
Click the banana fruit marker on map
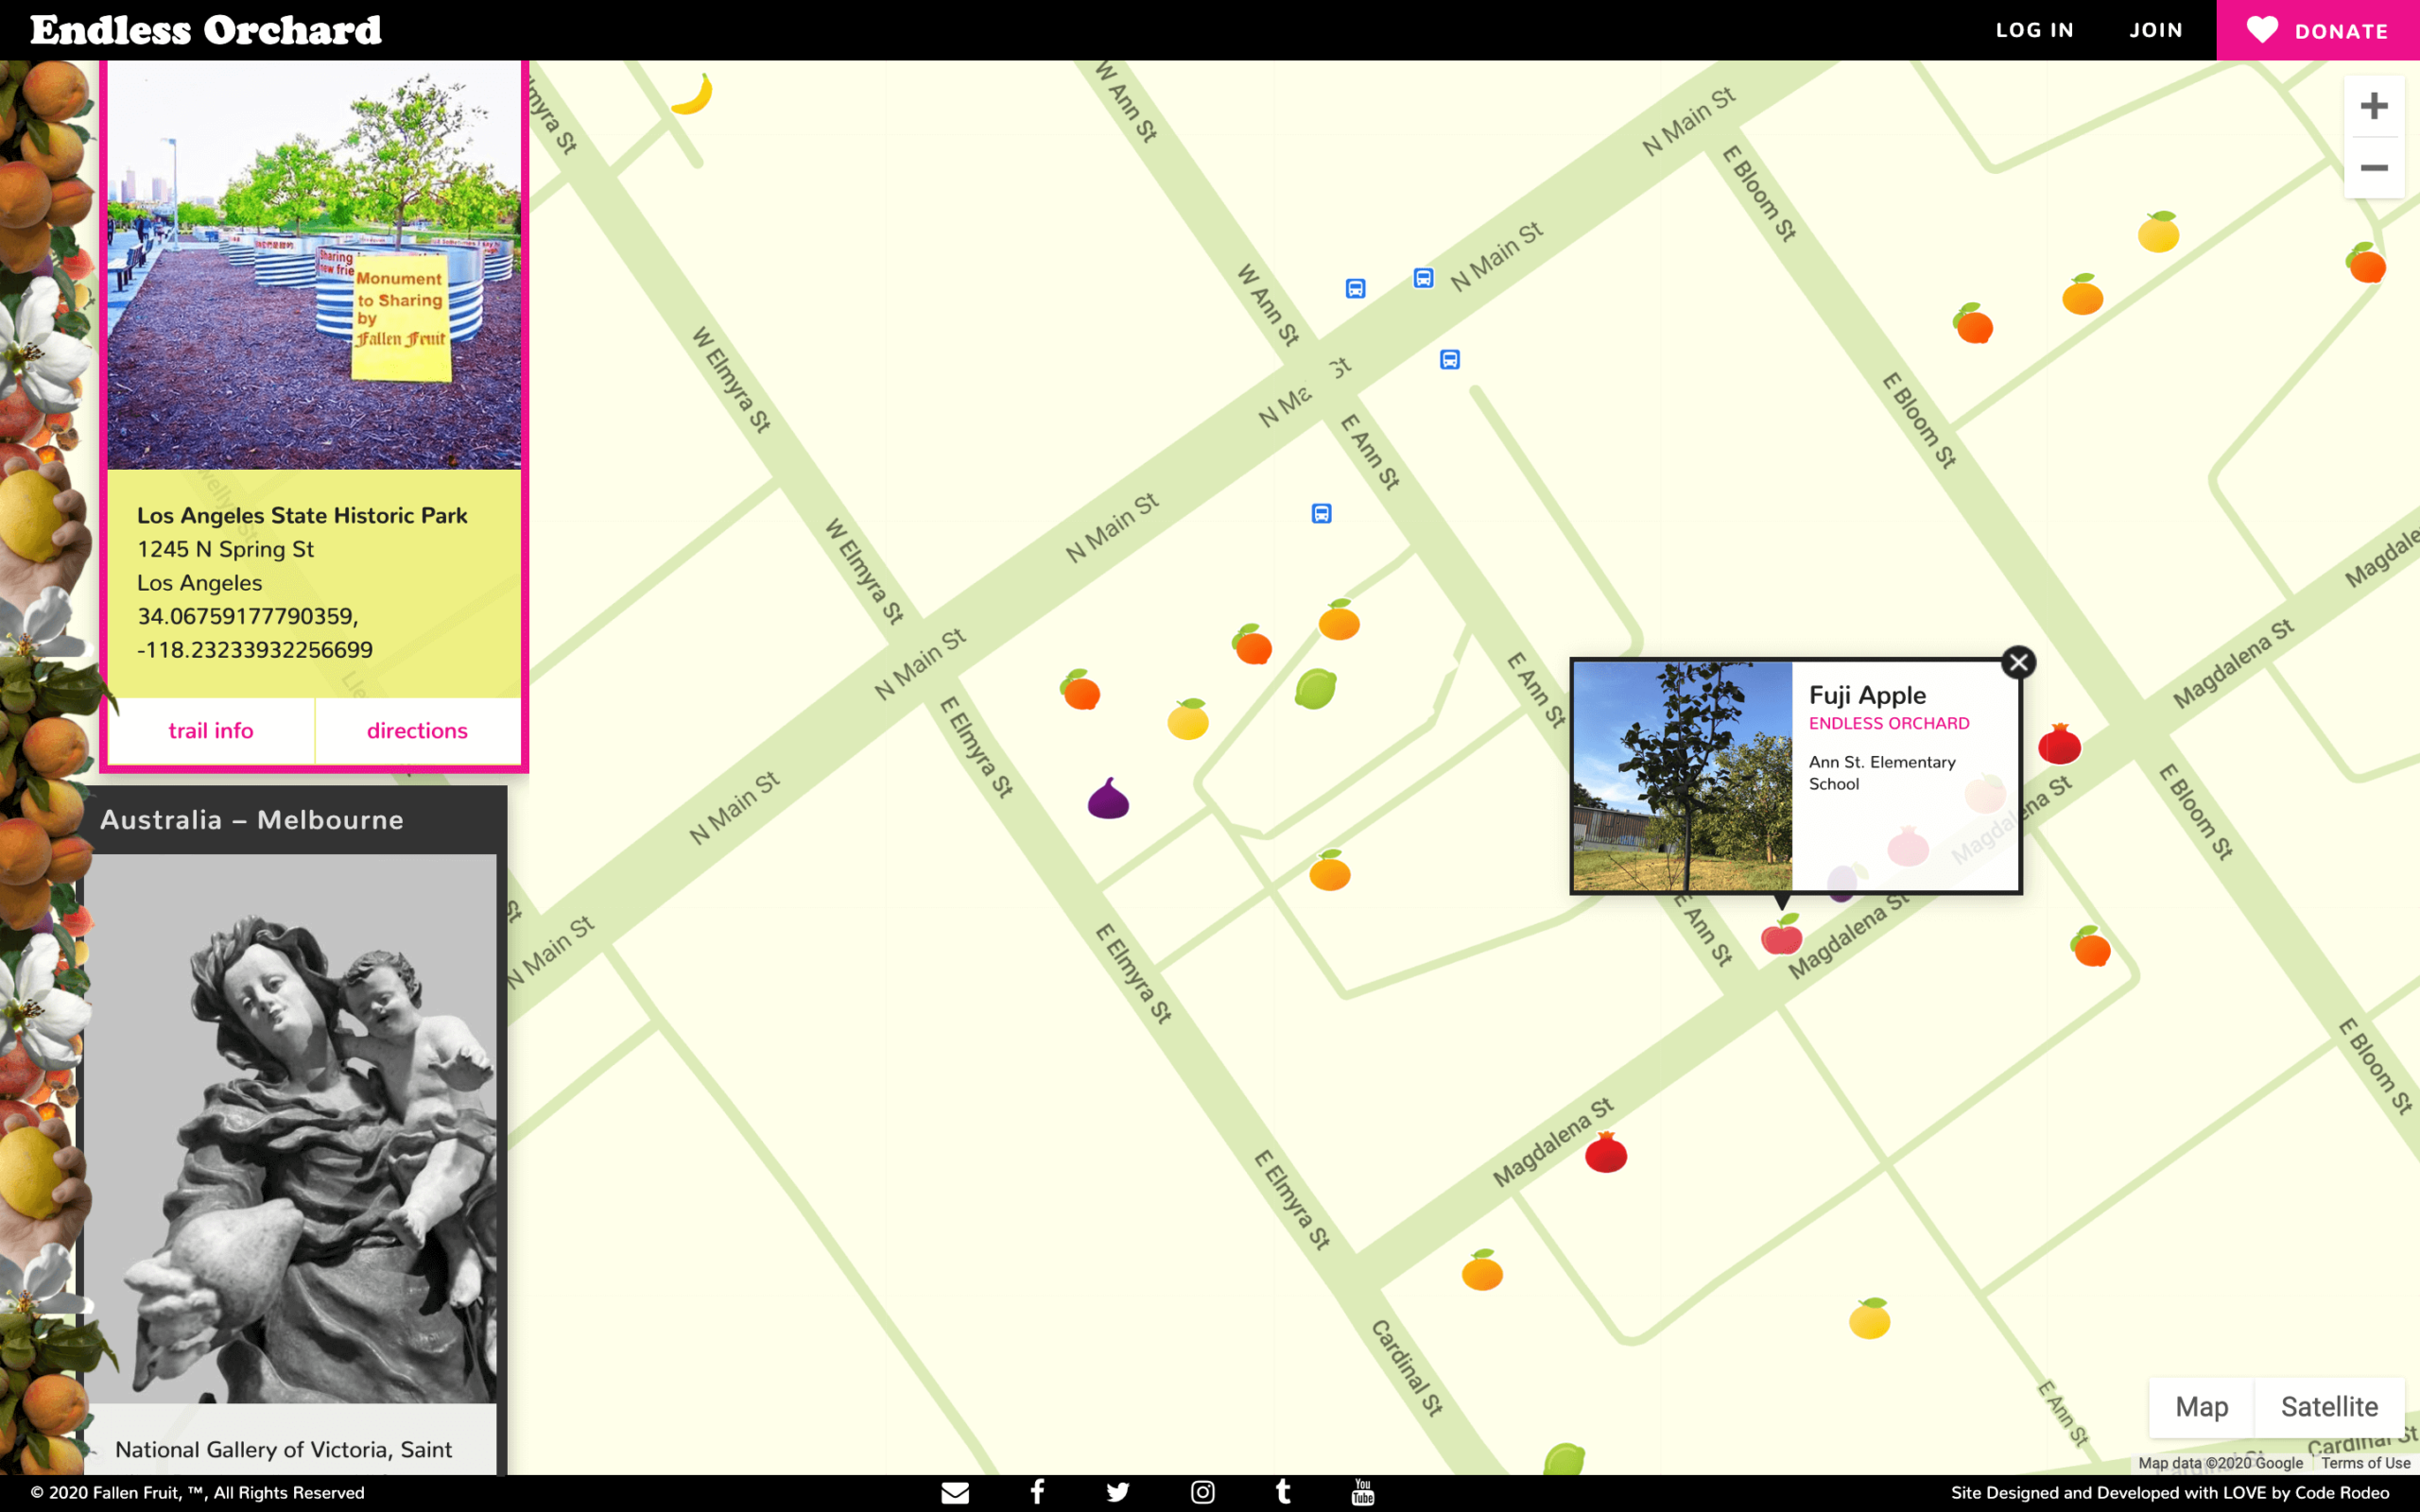(x=692, y=94)
